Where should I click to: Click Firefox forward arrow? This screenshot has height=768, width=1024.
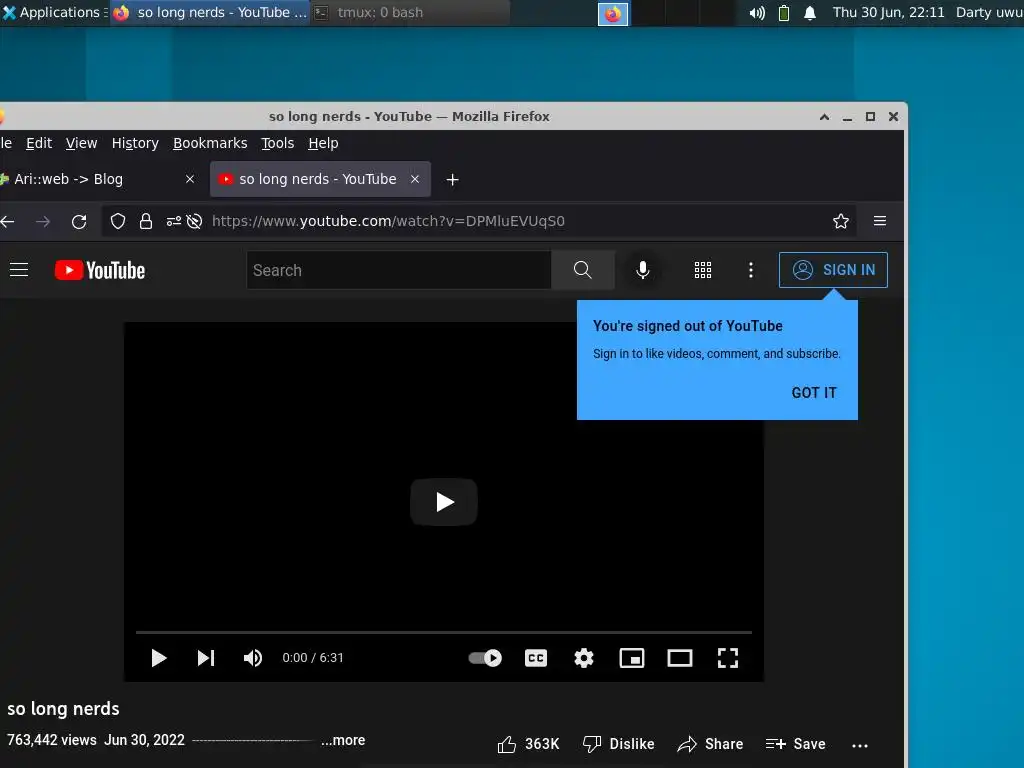43,221
